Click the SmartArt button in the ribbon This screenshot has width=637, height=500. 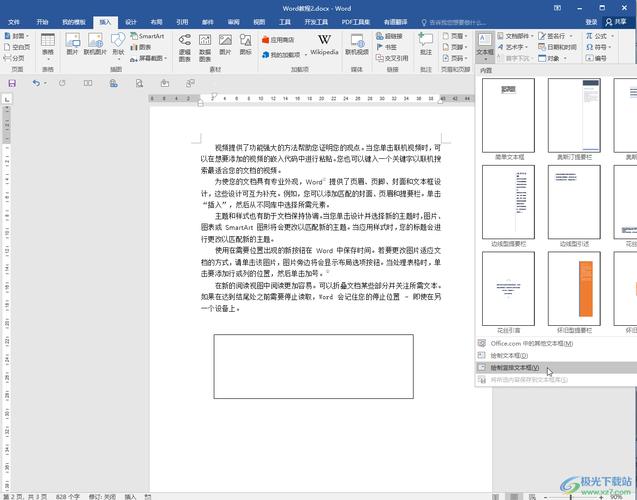[x=147, y=36]
